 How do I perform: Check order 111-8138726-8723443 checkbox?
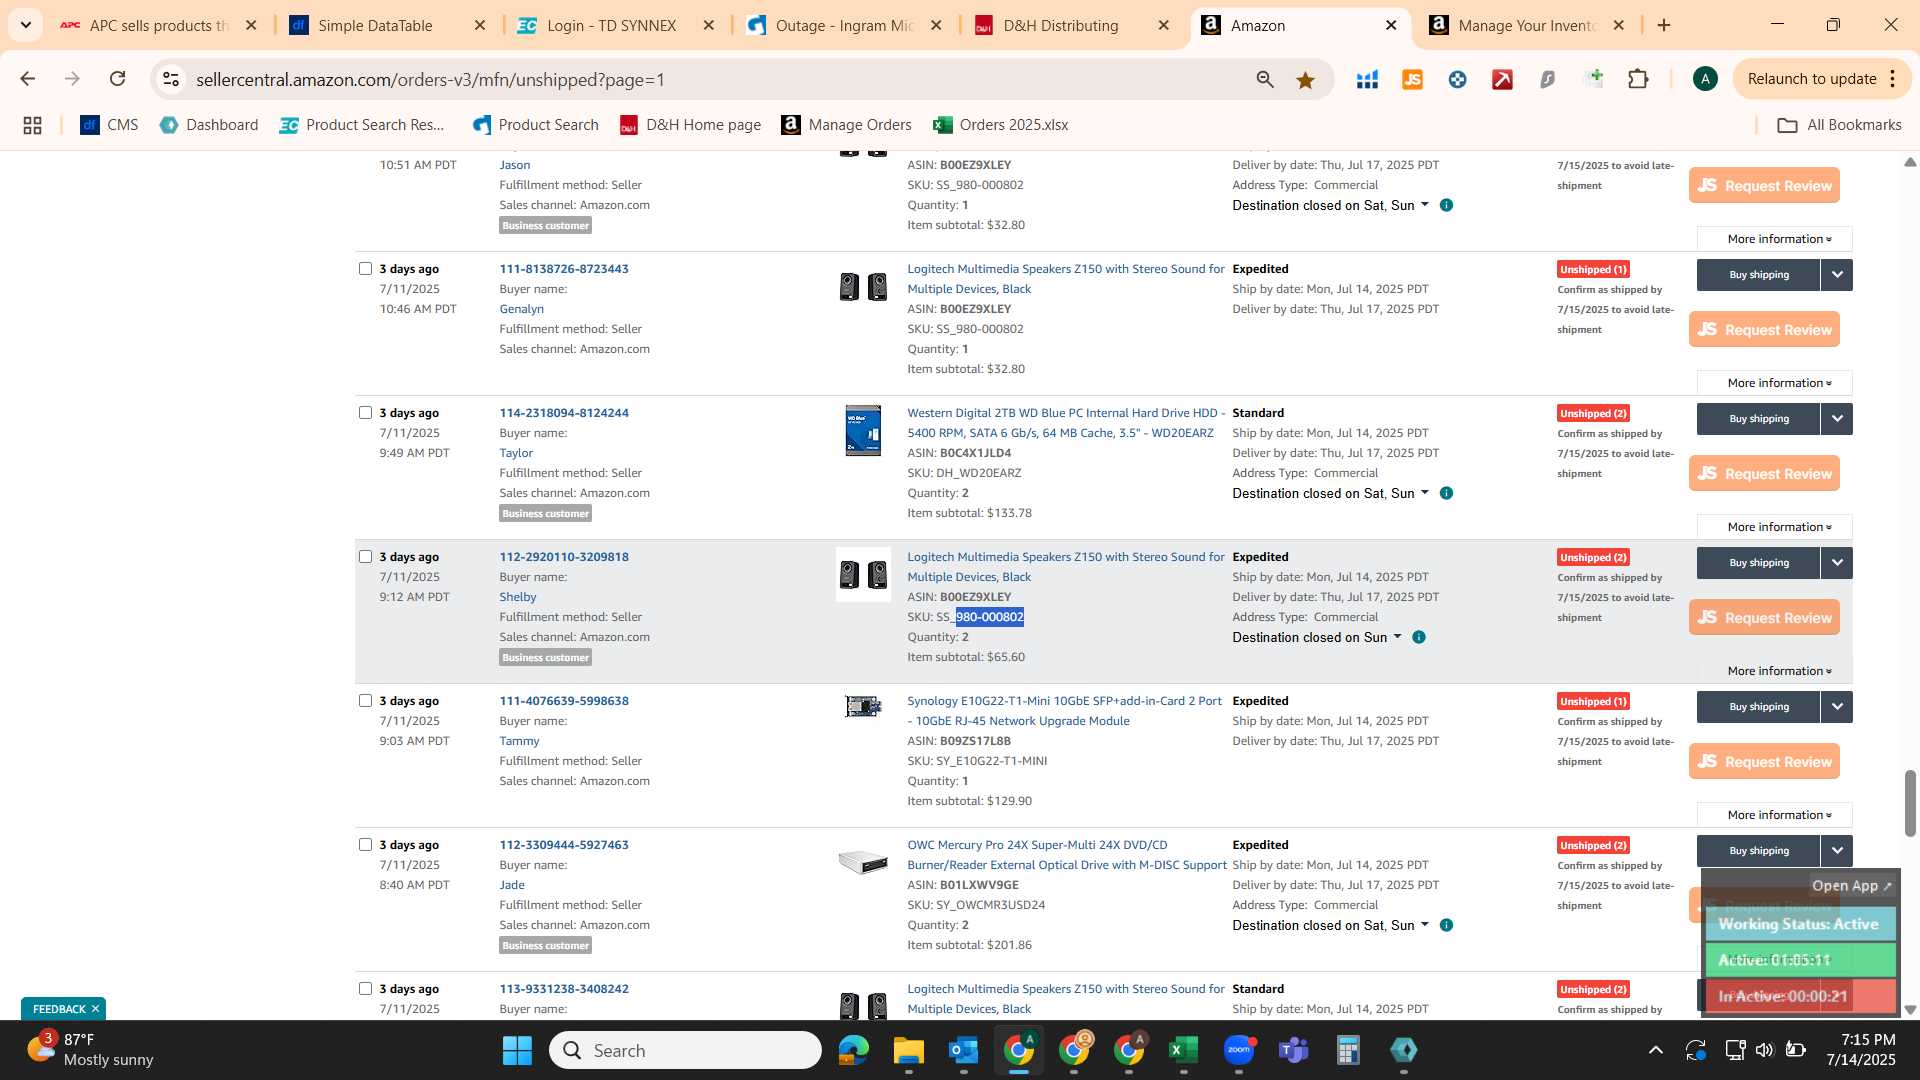tap(365, 268)
